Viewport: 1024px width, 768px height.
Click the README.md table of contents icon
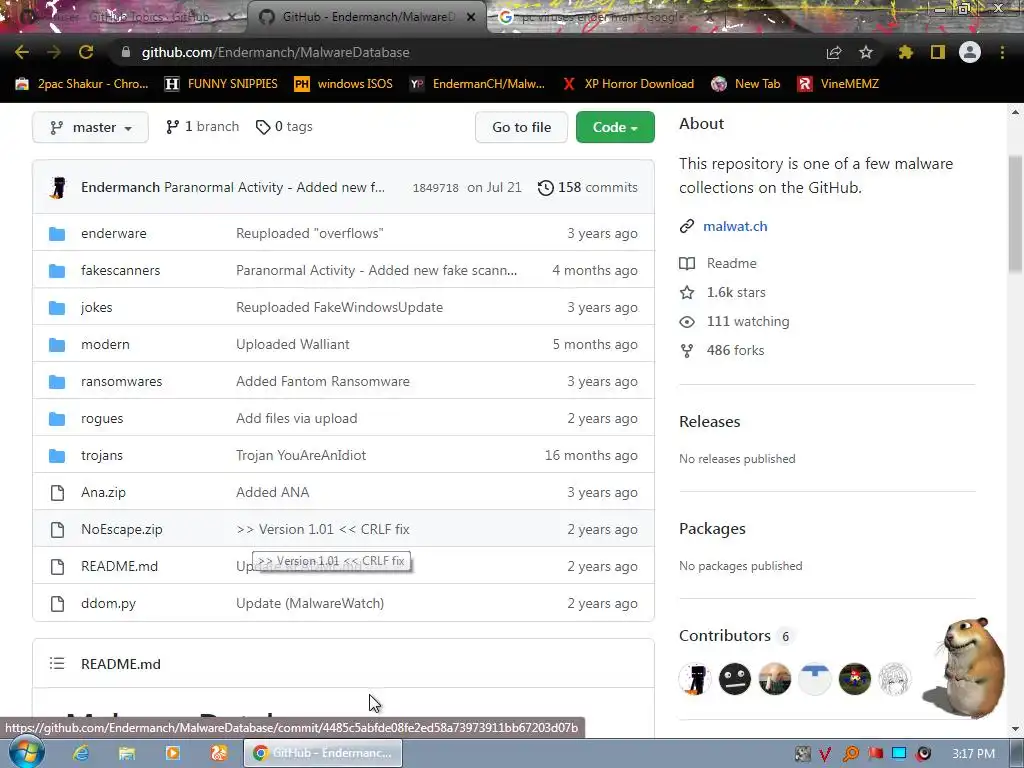tap(57, 664)
